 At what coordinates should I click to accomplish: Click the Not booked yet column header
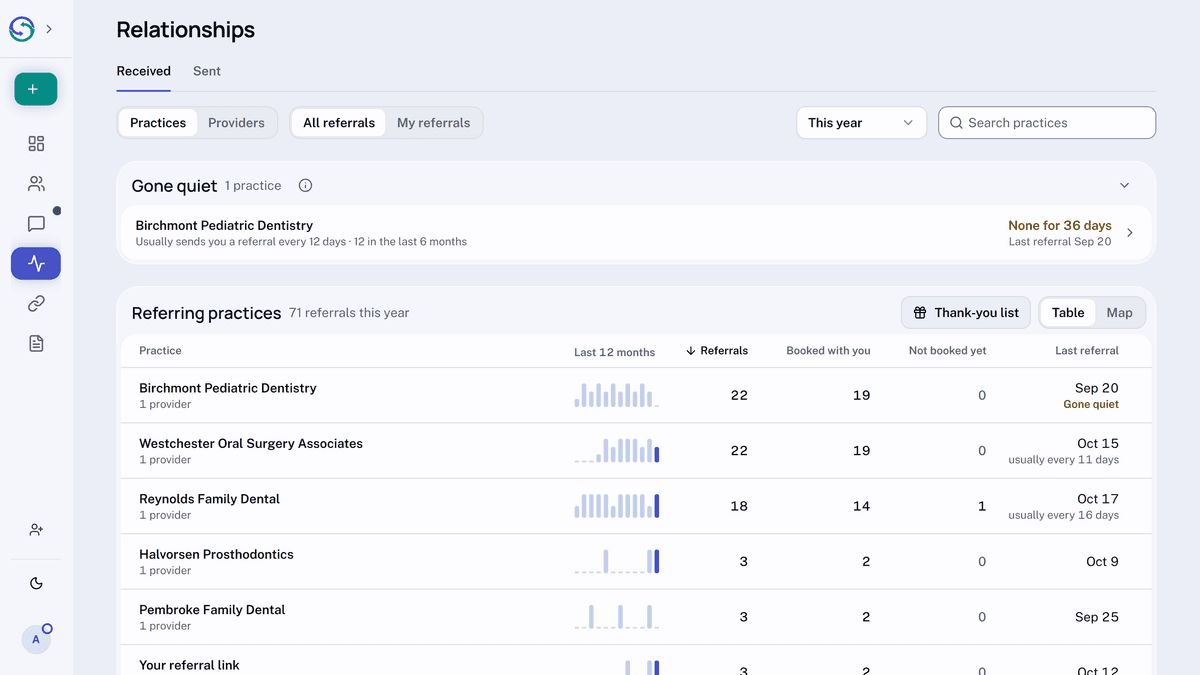[947, 351]
